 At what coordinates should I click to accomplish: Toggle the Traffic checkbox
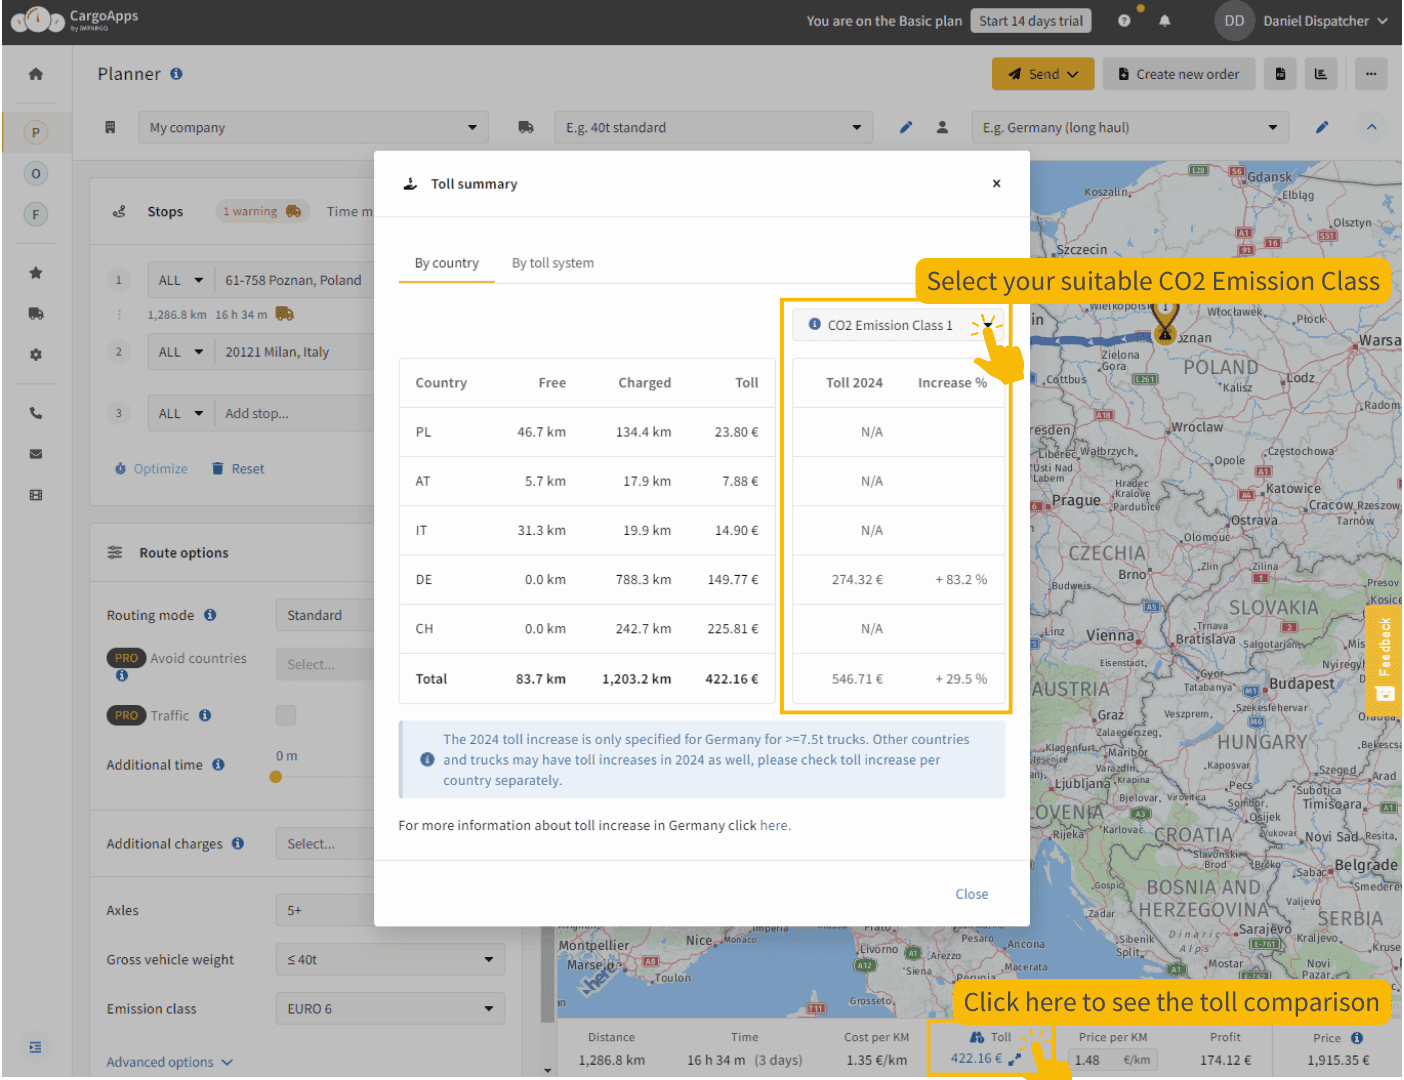pyautogui.click(x=286, y=715)
